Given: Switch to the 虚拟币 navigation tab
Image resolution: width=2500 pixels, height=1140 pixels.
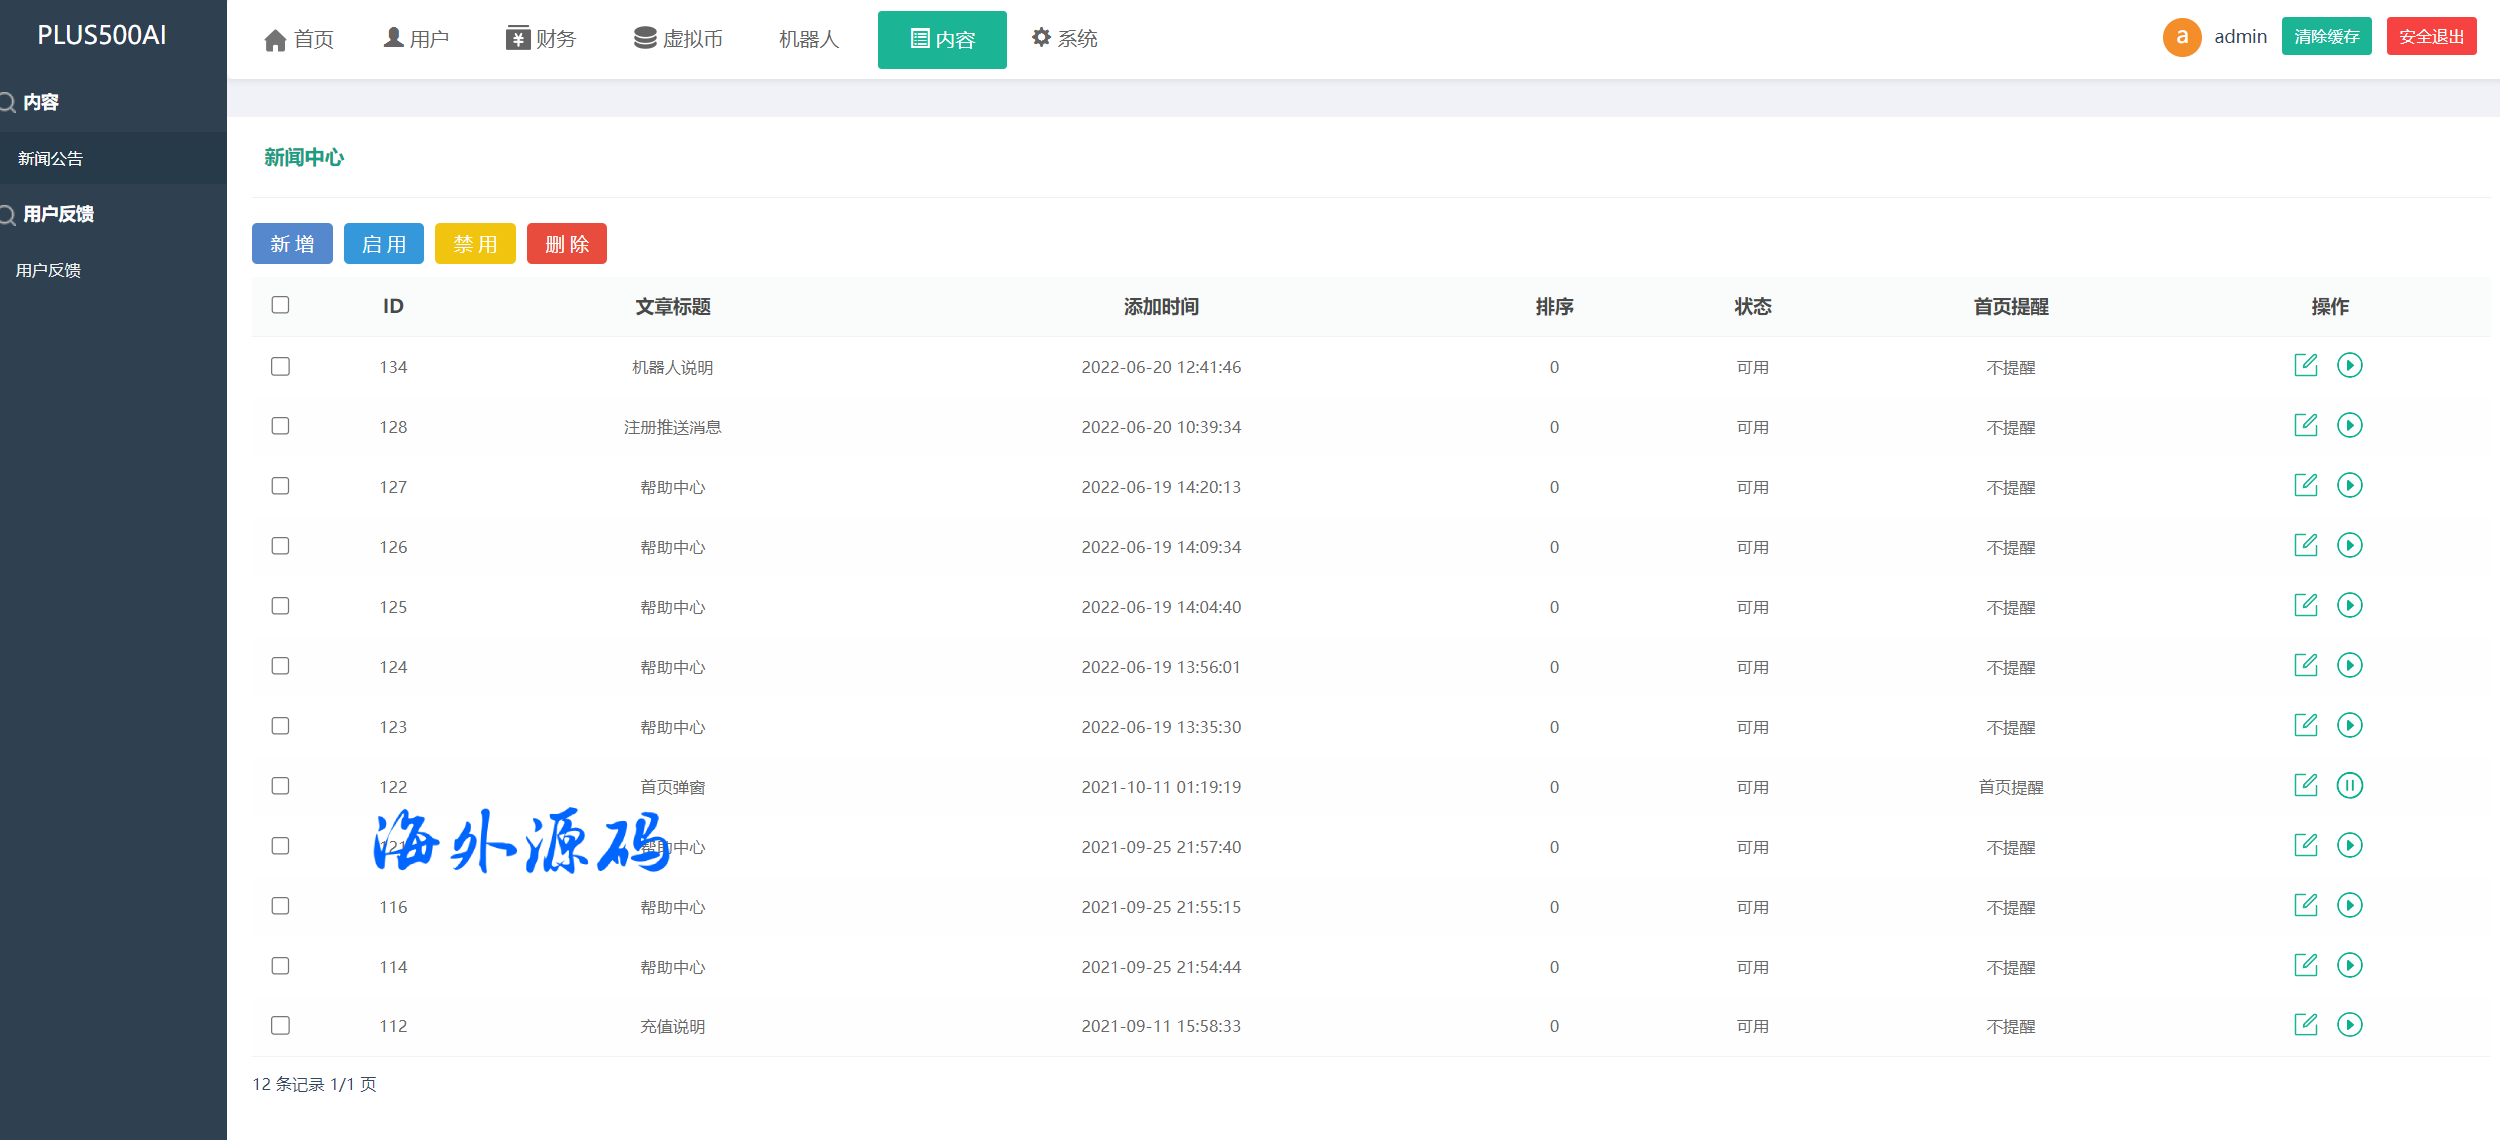Looking at the screenshot, I should click(678, 38).
